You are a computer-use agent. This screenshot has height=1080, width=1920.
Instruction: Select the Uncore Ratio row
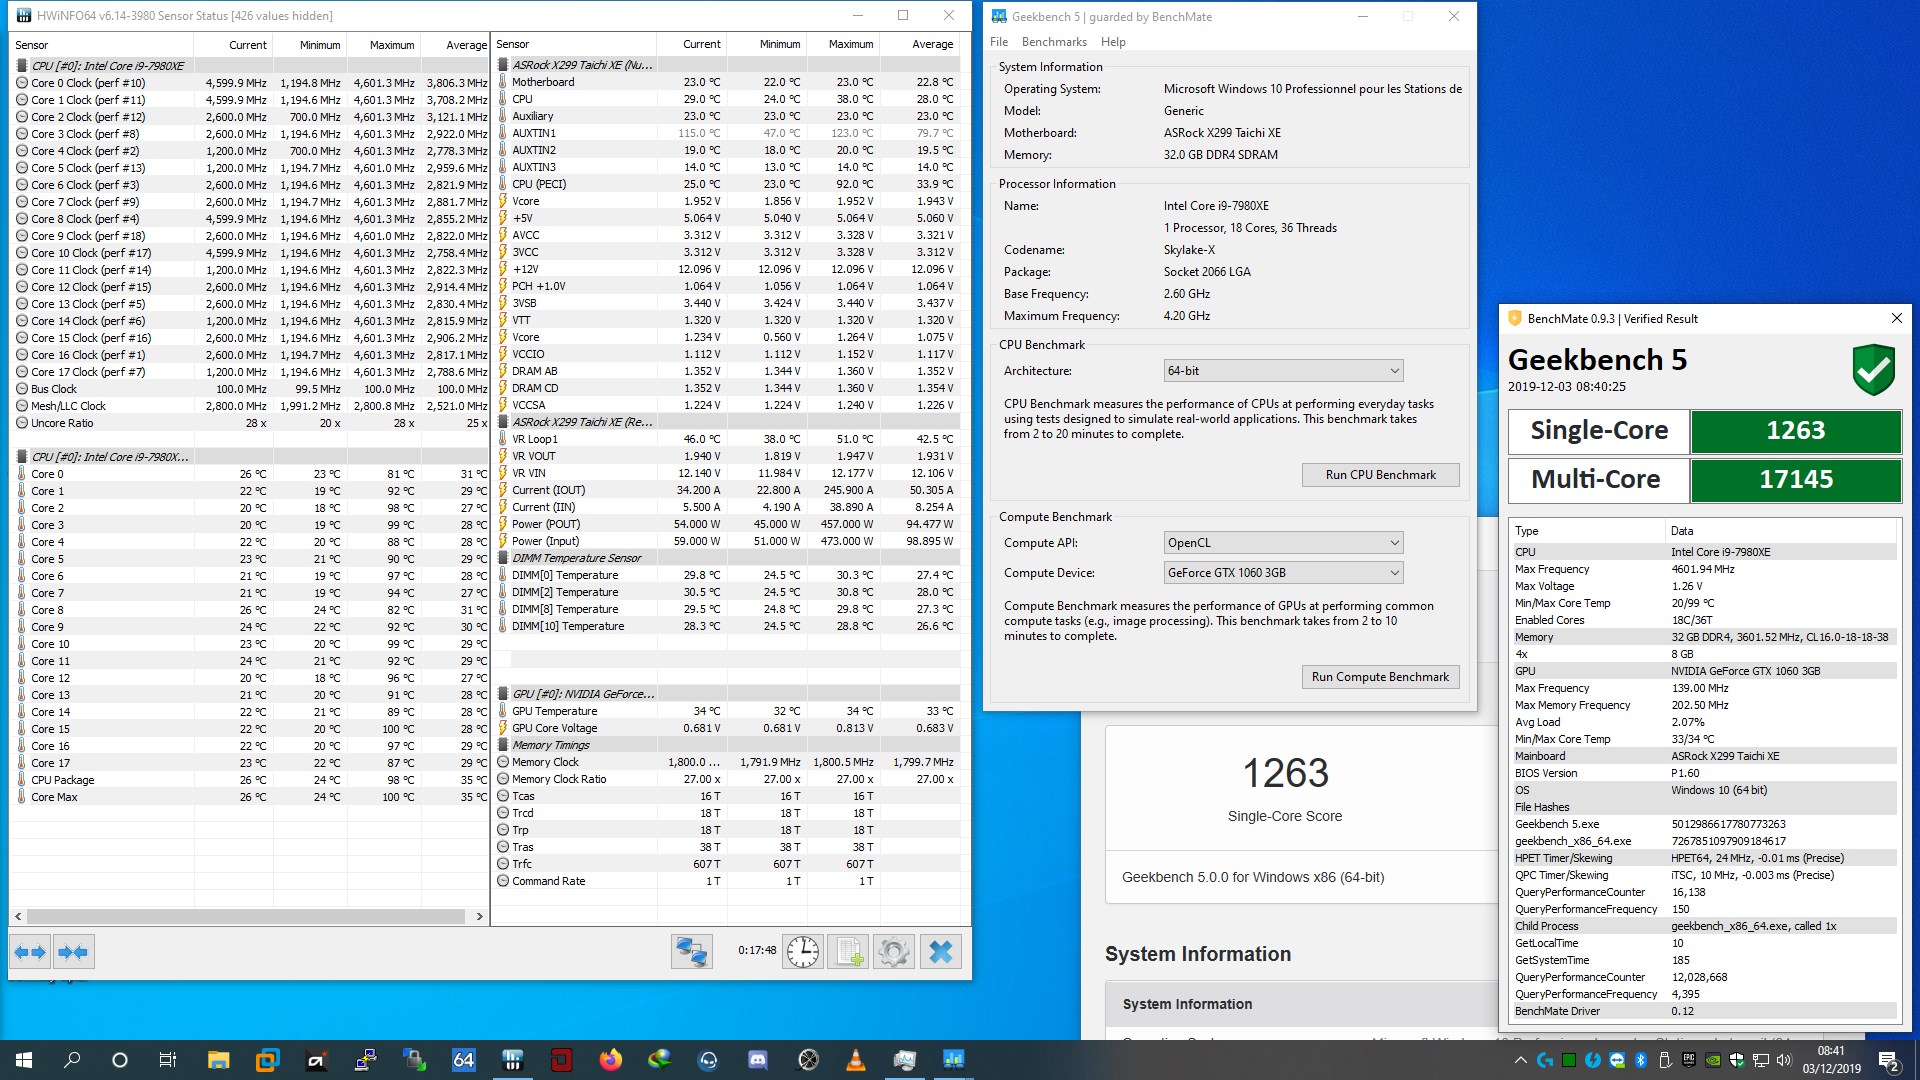[x=250, y=423]
